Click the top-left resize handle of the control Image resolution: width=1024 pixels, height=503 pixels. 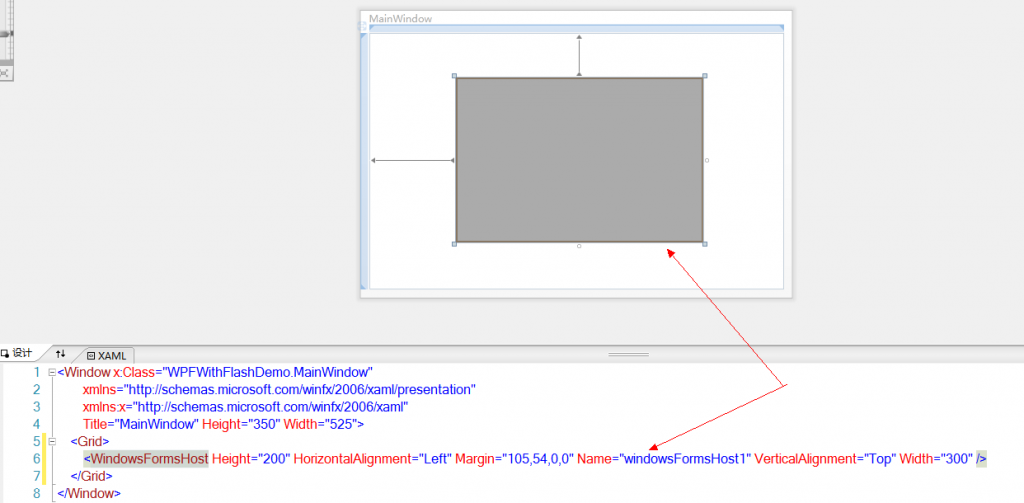click(x=454, y=76)
